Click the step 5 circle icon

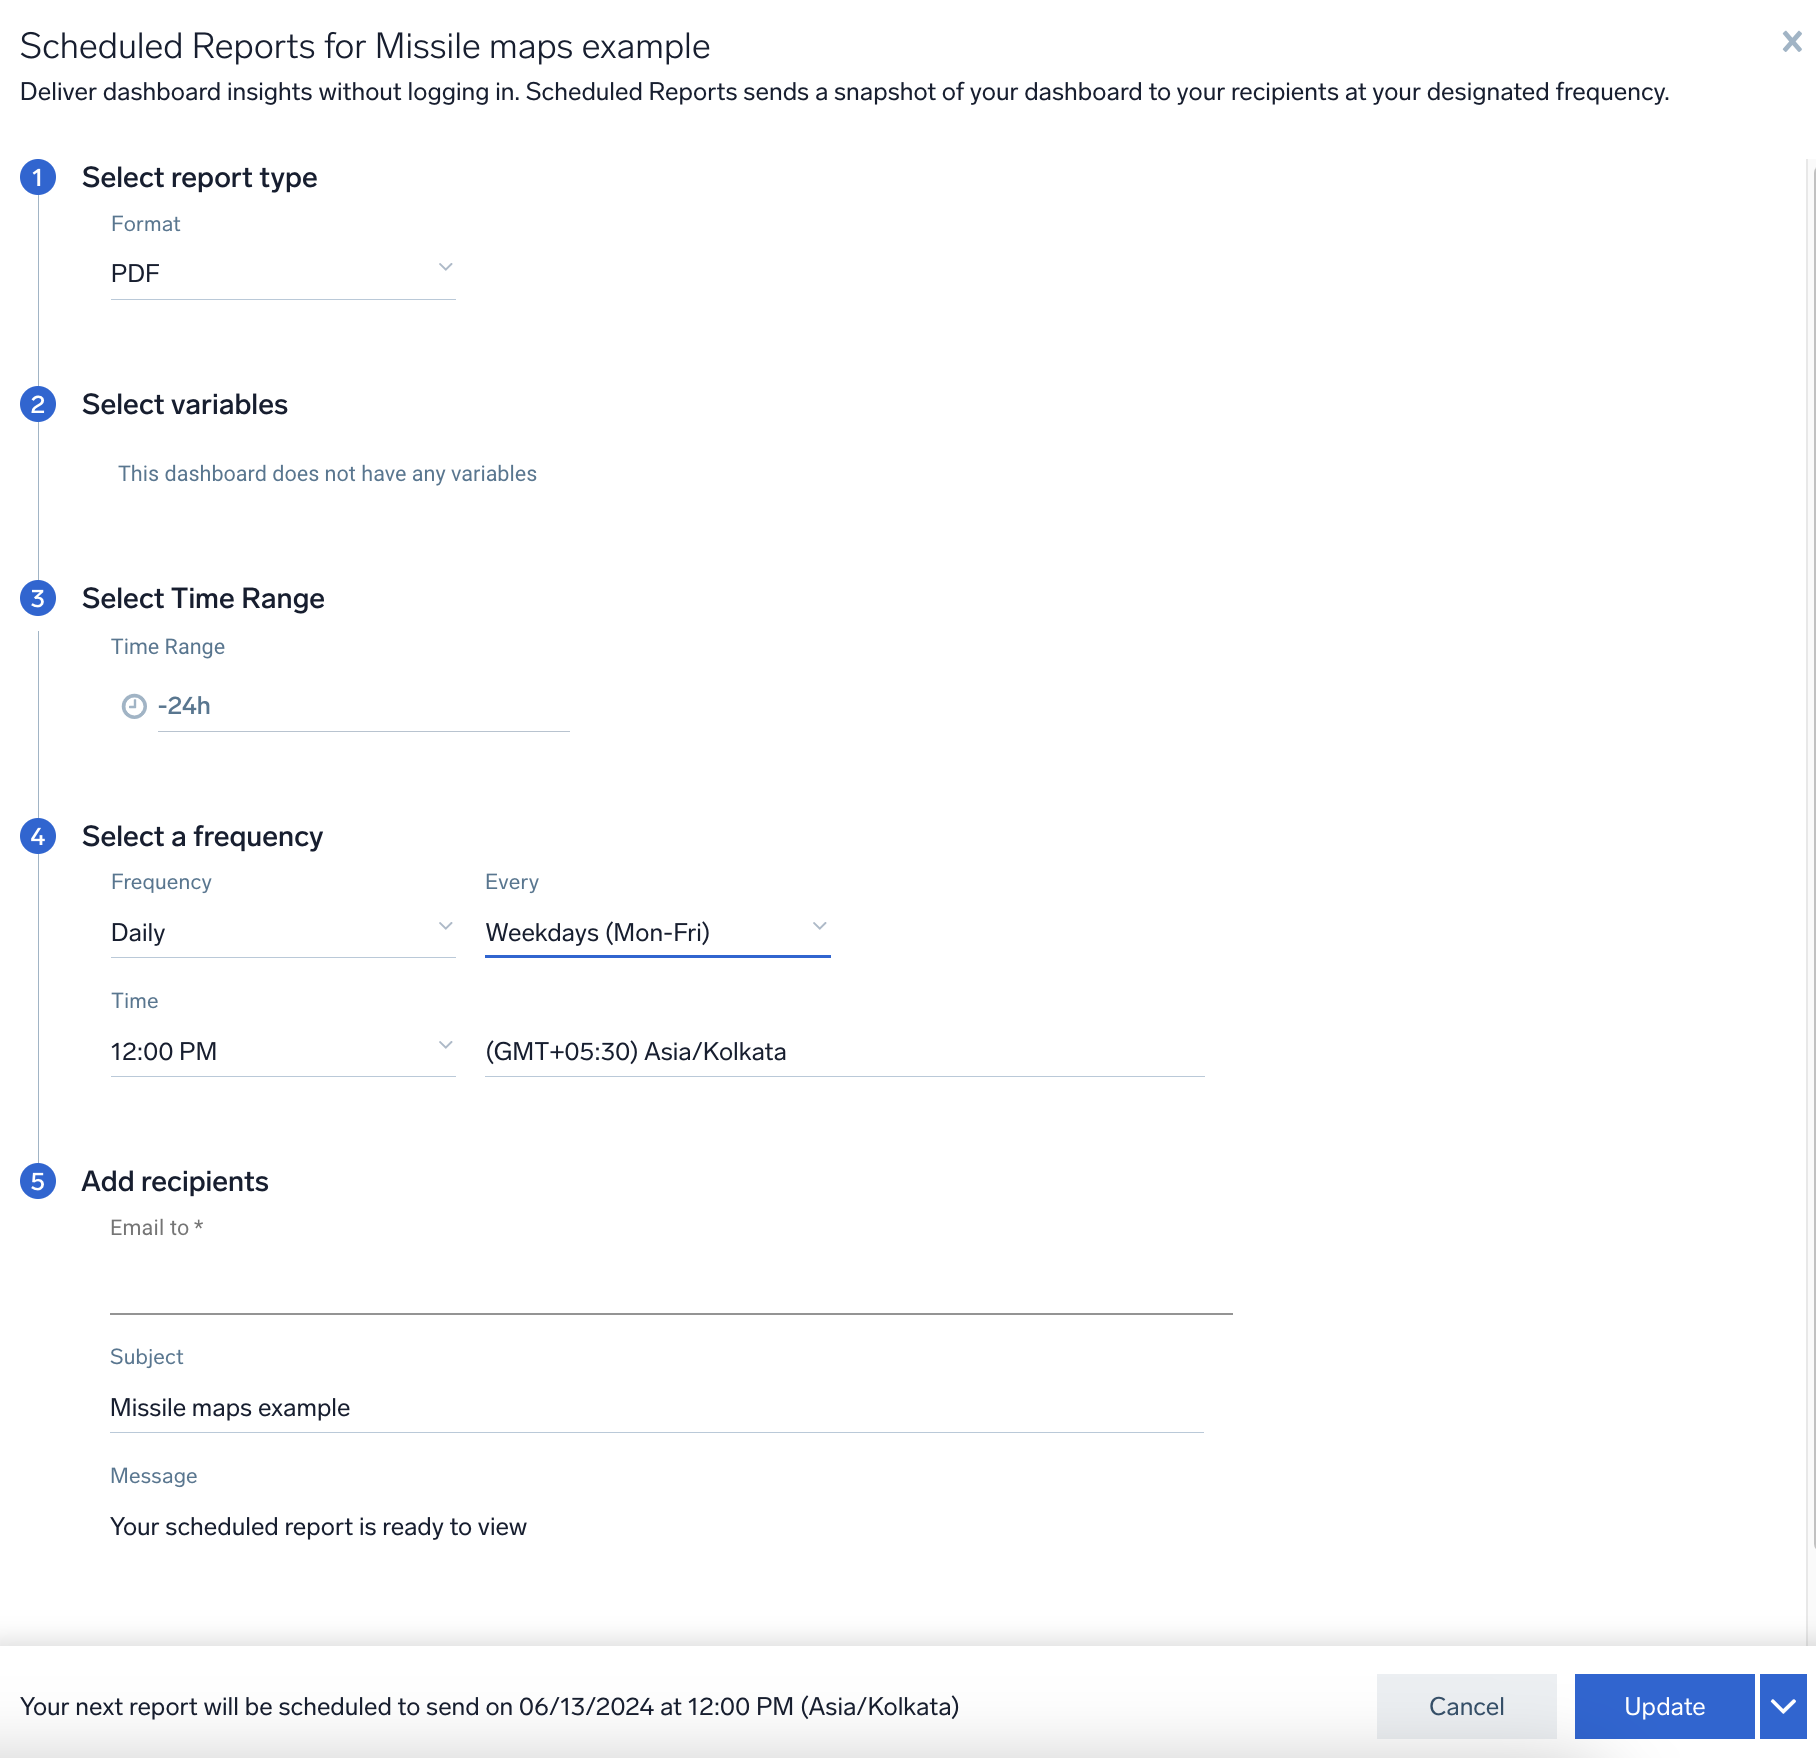pos(38,1182)
